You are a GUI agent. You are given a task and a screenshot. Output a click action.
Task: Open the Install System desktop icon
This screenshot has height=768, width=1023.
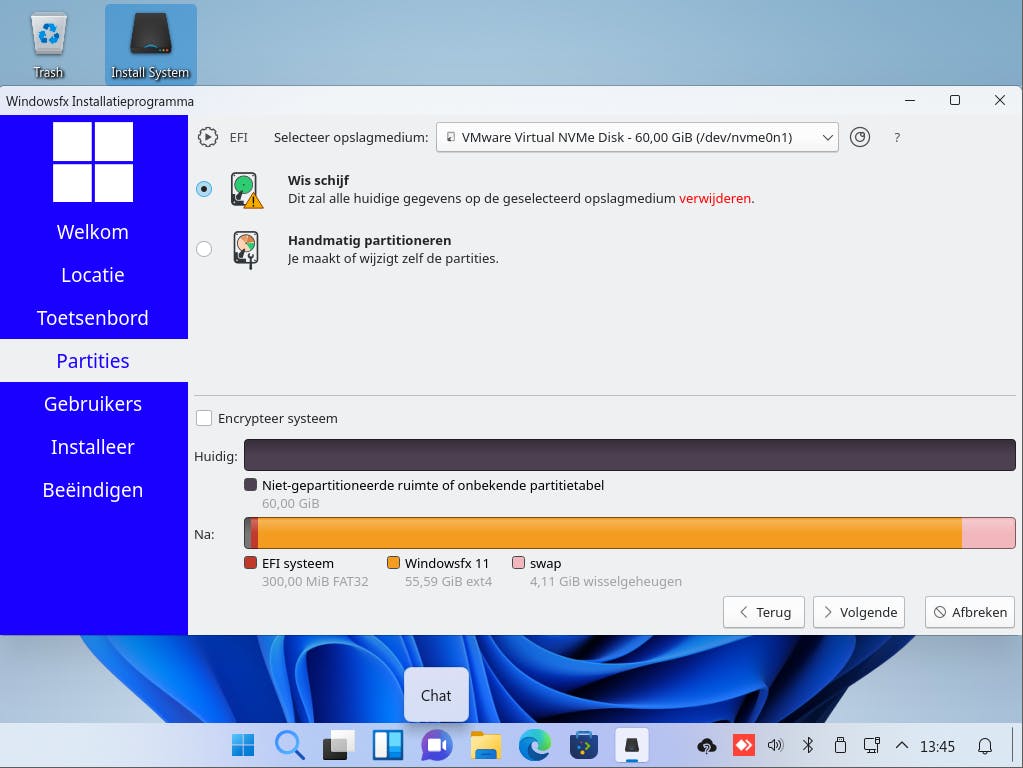coord(150,45)
